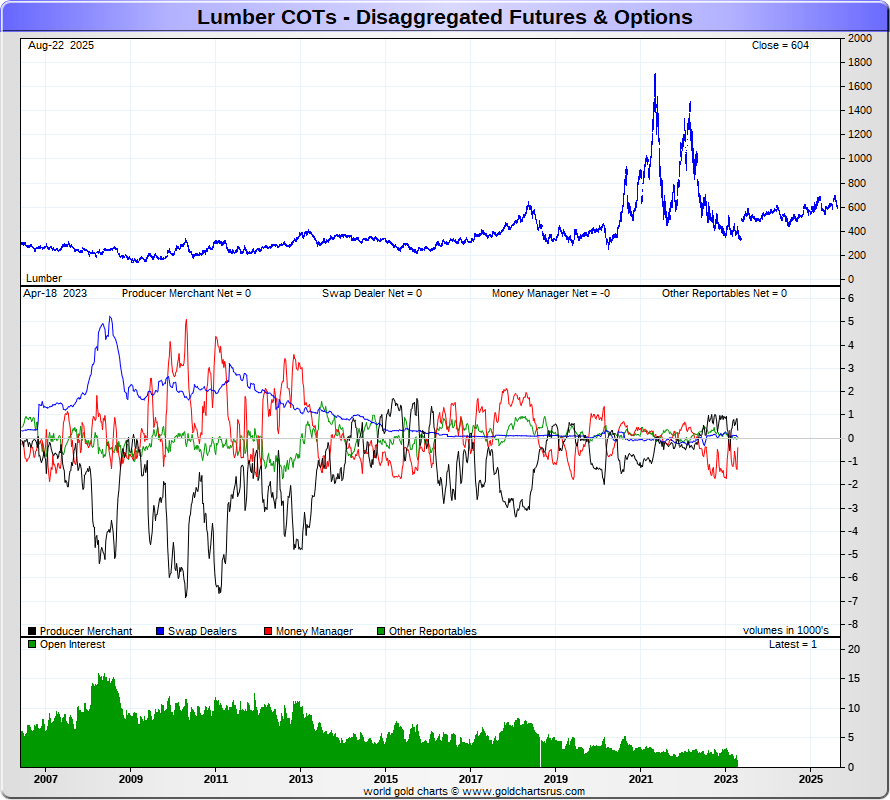Click the 'Apr-18 2023' date label
The image size is (890, 800).
point(55,294)
